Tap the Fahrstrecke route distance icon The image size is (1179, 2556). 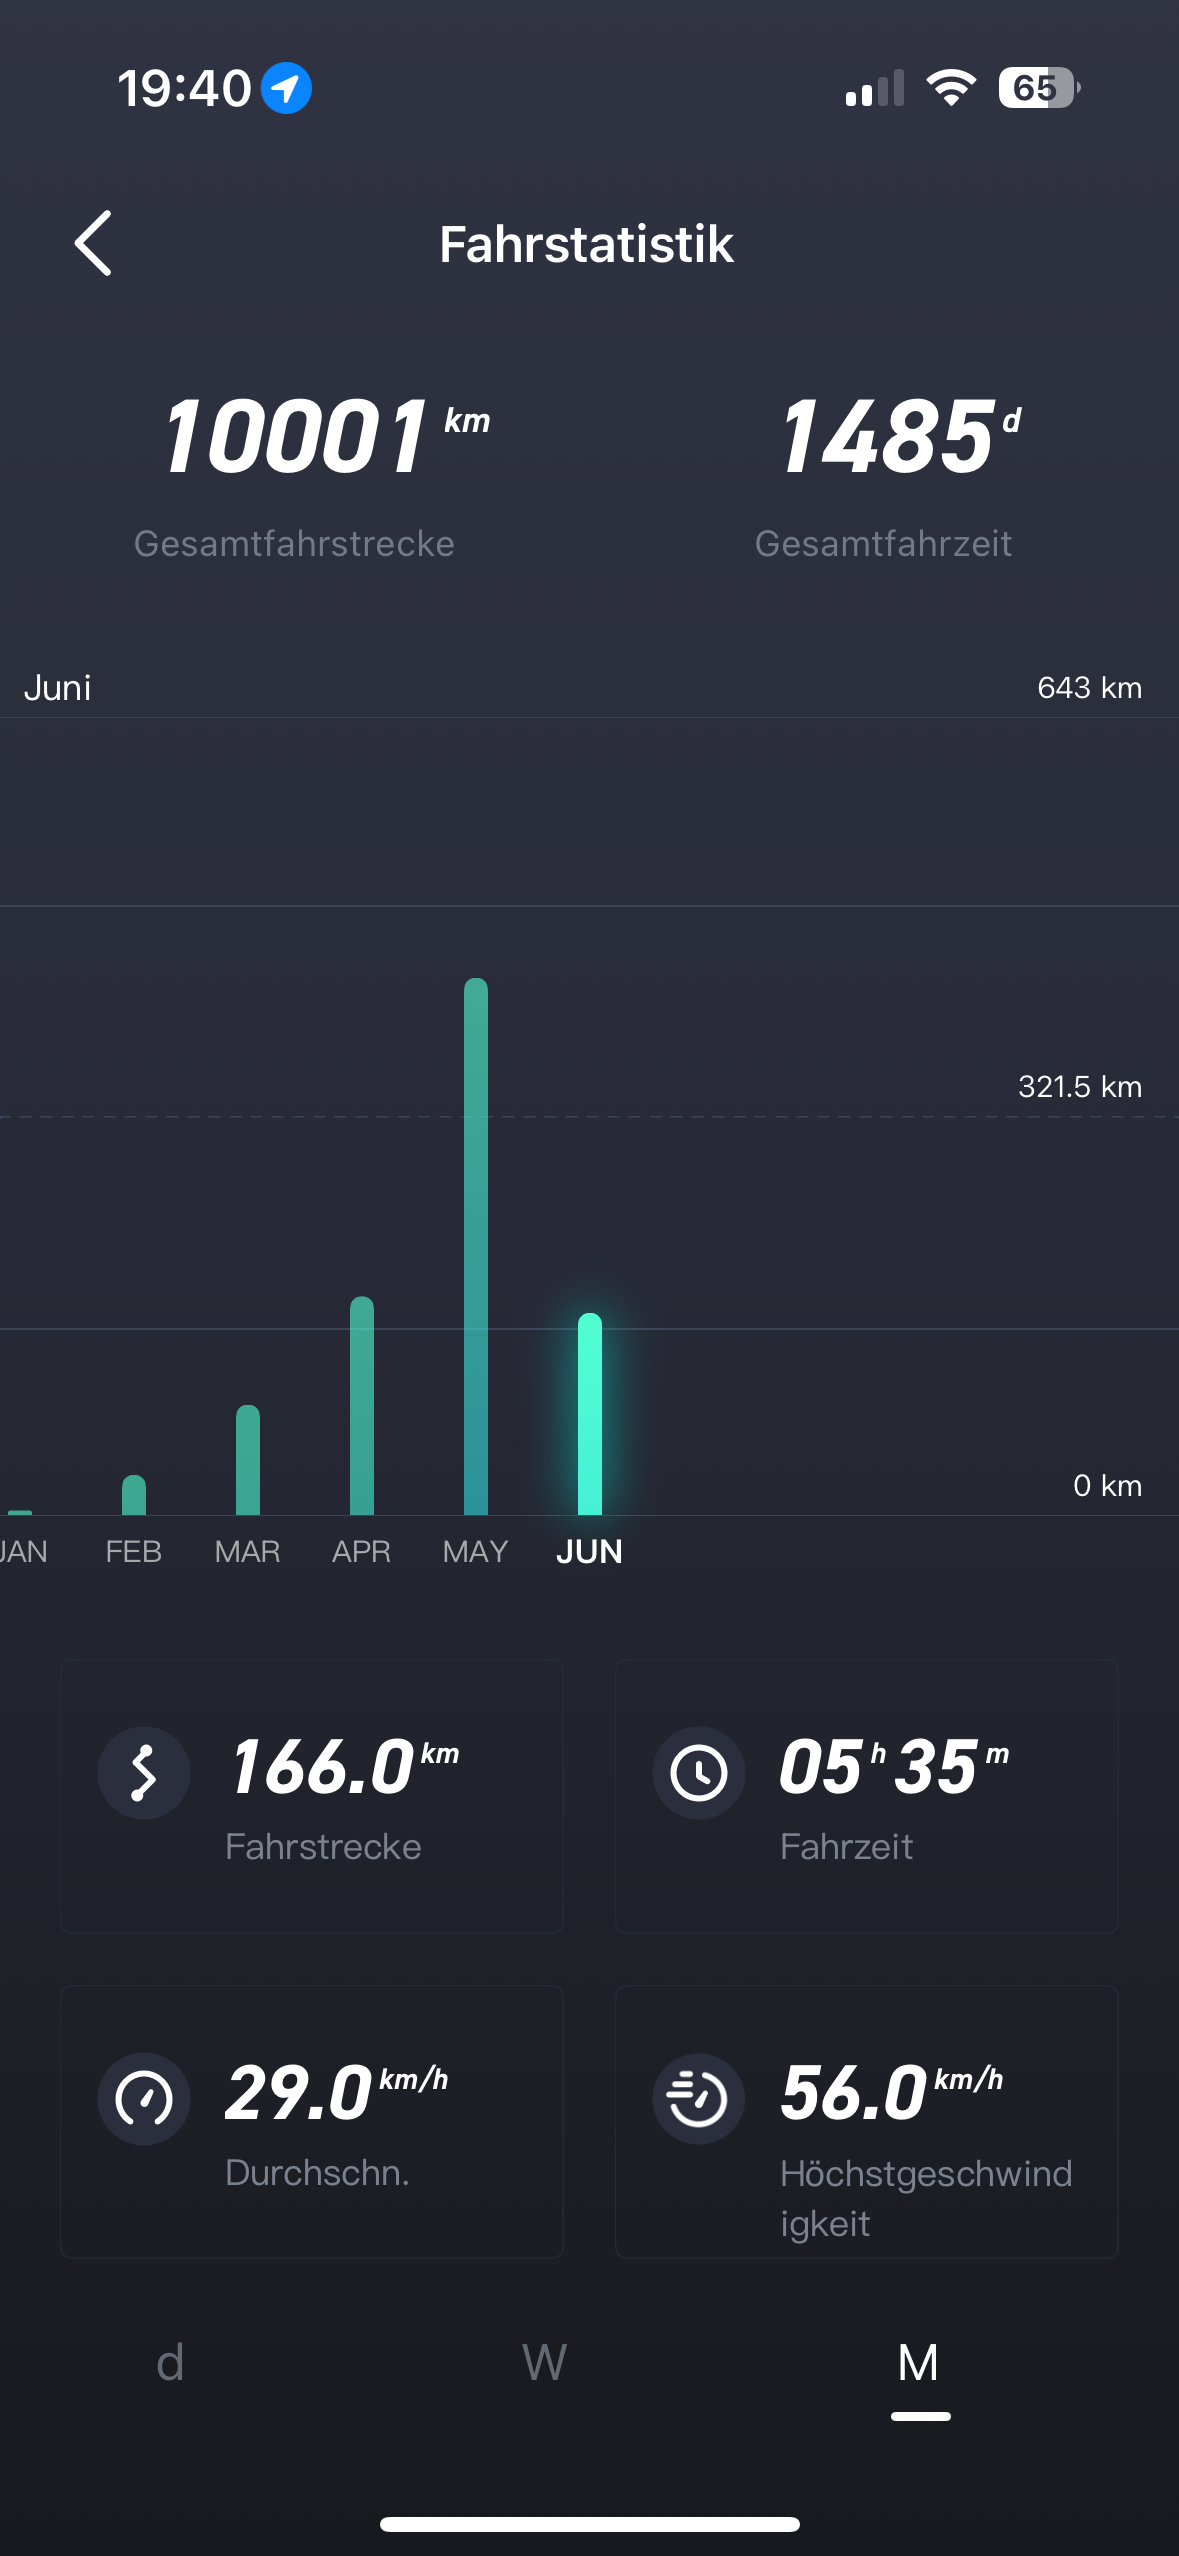144,1773
